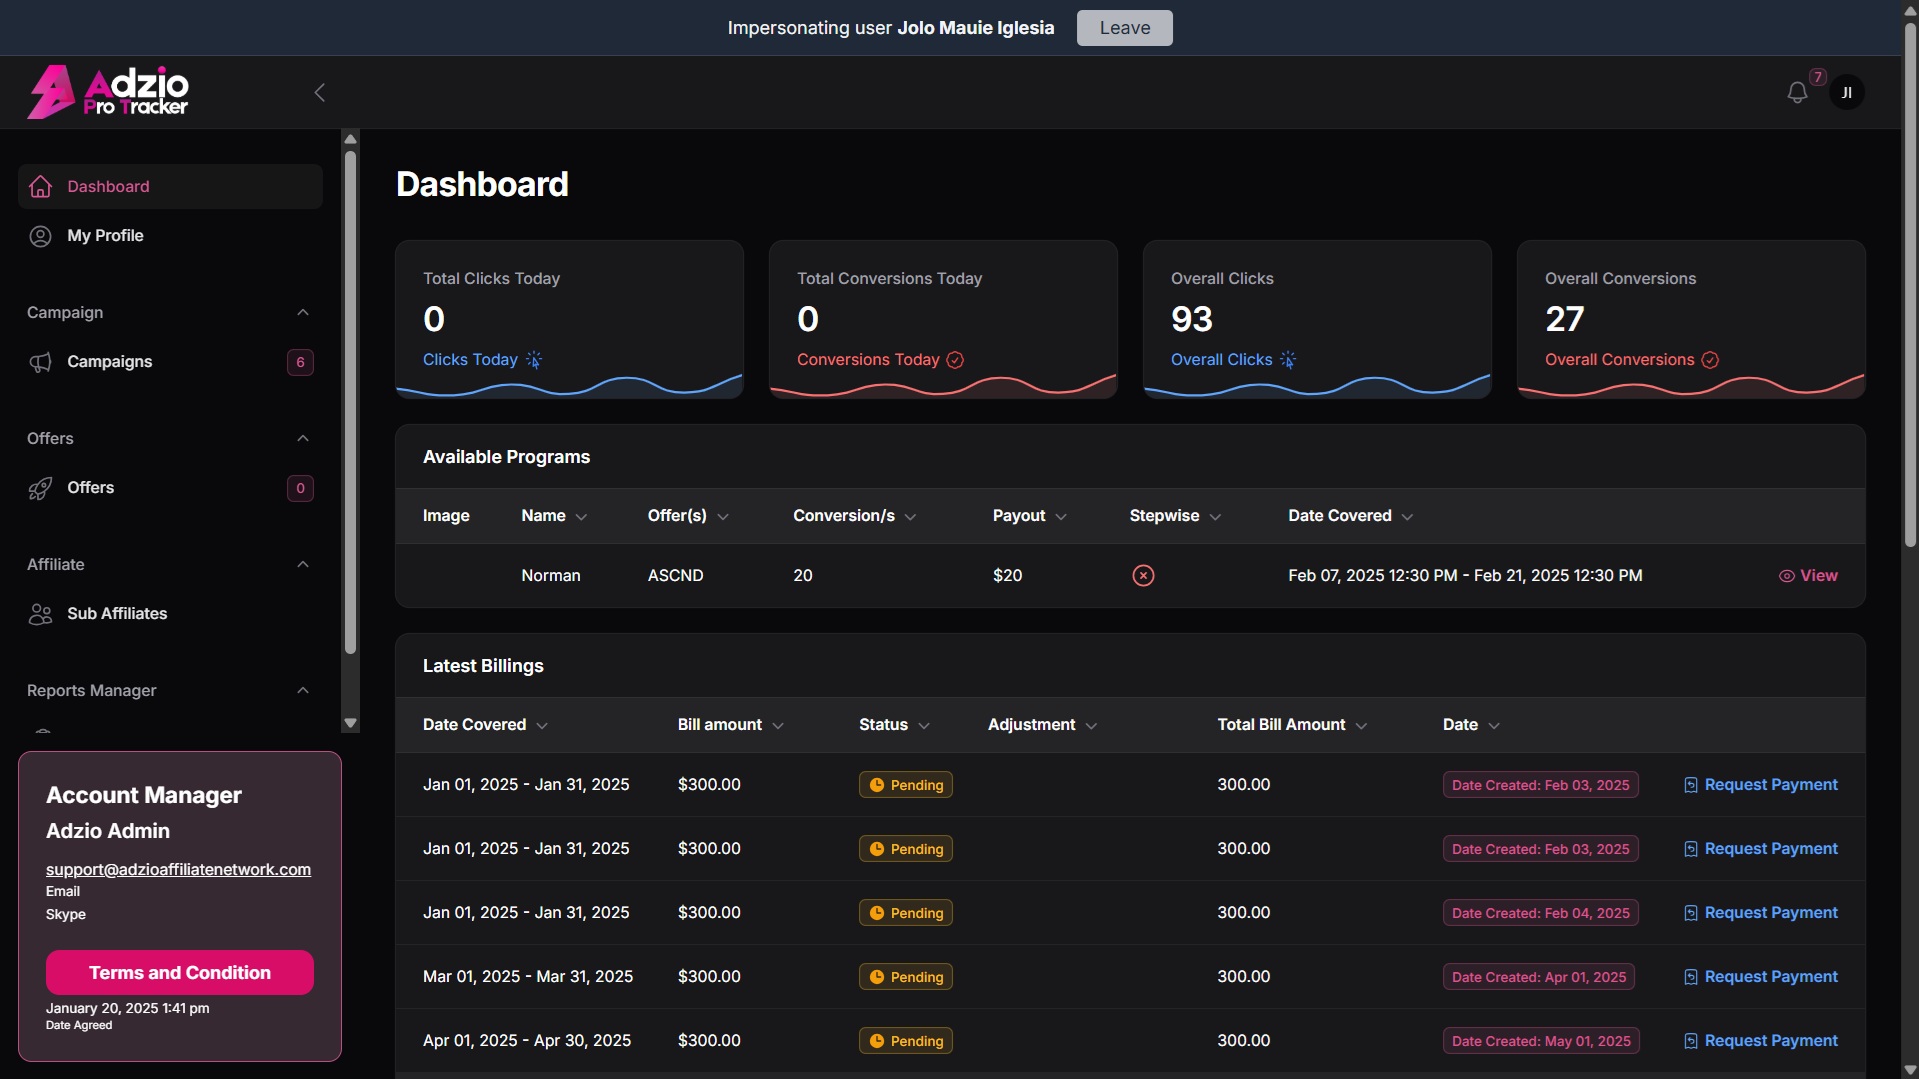This screenshot has width=1919, height=1079.
Task: Leave impersonation with the Leave button
Action: (1124, 28)
